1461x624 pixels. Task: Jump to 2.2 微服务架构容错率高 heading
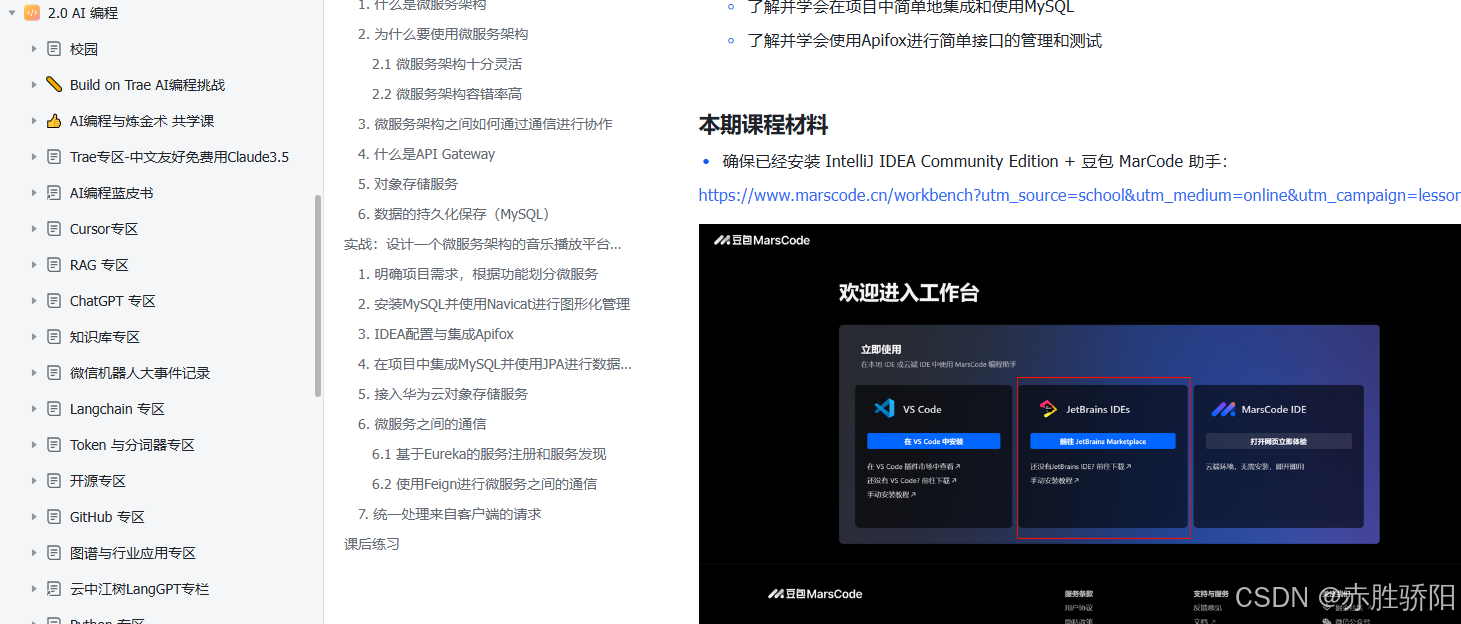pos(447,94)
